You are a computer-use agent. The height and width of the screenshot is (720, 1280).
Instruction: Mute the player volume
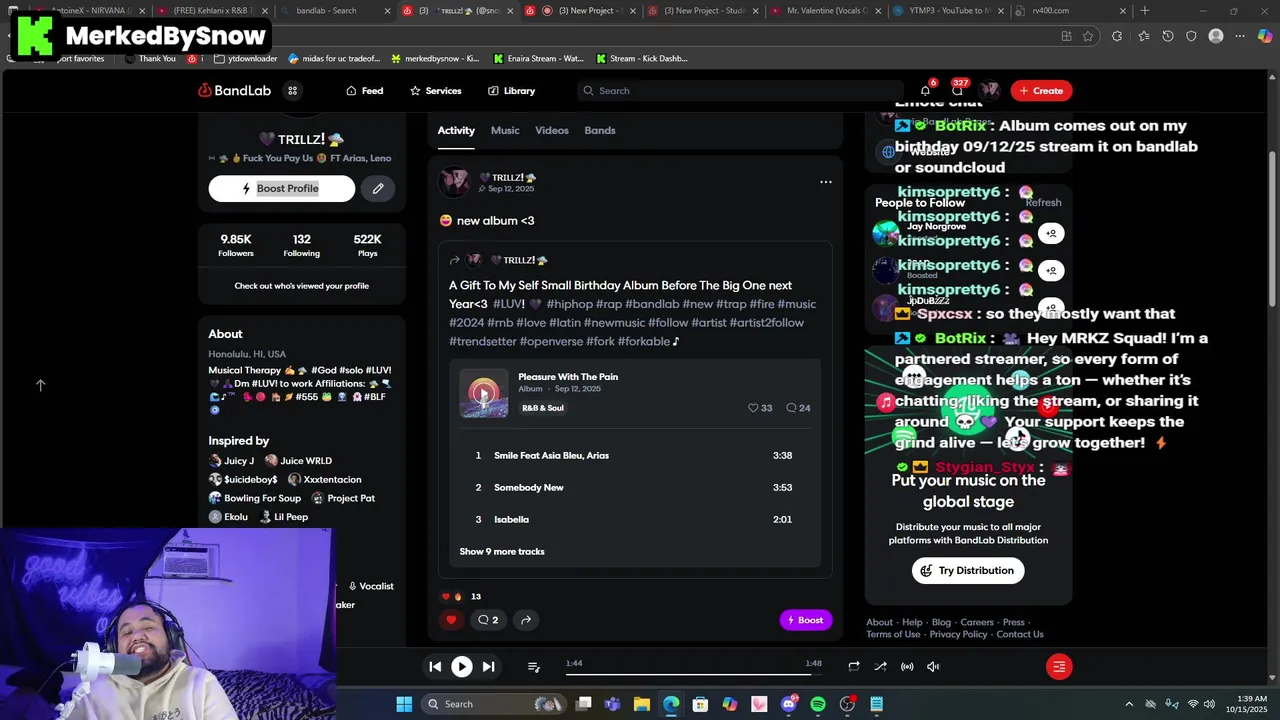pos(933,667)
